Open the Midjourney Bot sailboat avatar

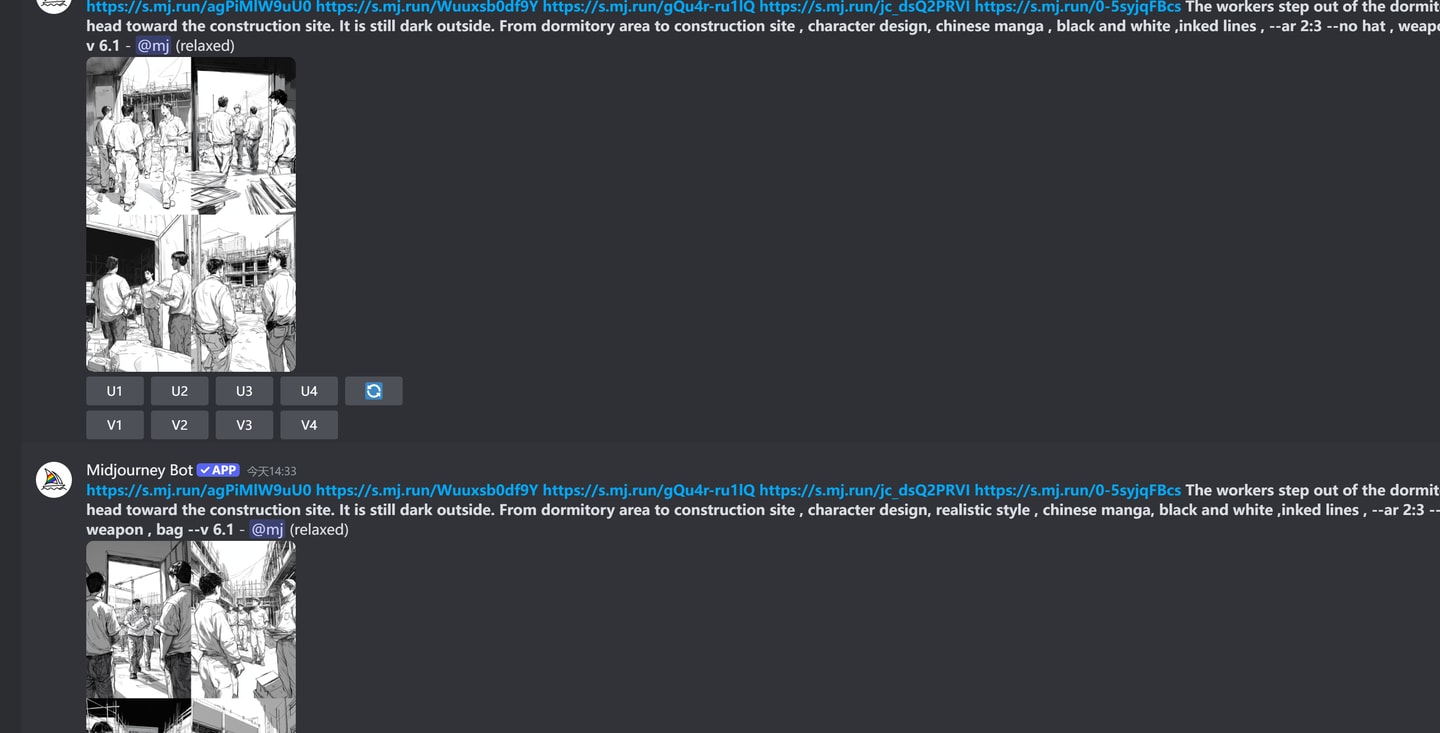[x=54, y=480]
